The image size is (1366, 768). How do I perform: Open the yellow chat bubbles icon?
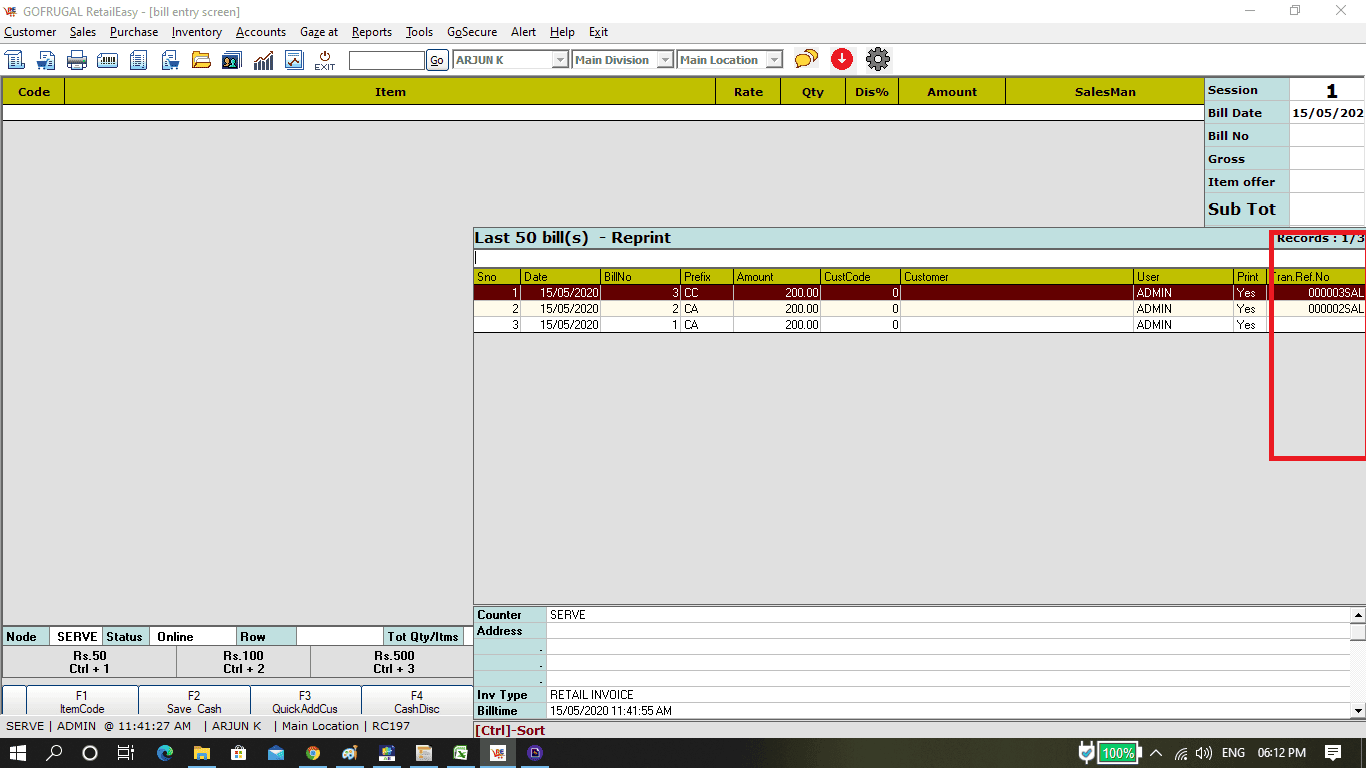806,60
